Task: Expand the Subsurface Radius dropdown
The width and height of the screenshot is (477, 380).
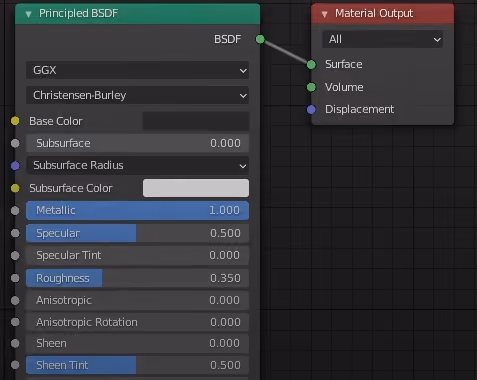Action: click(x=137, y=165)
